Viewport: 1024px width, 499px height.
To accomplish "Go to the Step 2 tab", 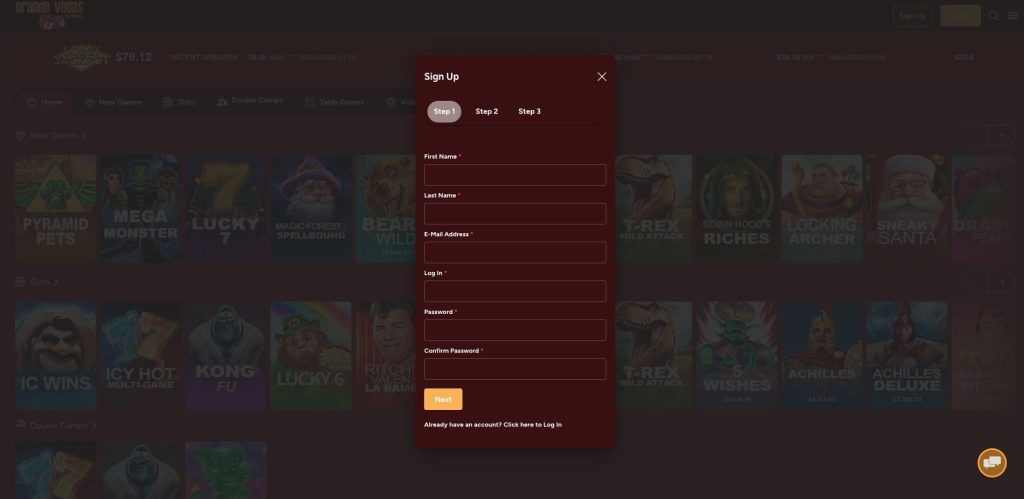I will (487, 112).
